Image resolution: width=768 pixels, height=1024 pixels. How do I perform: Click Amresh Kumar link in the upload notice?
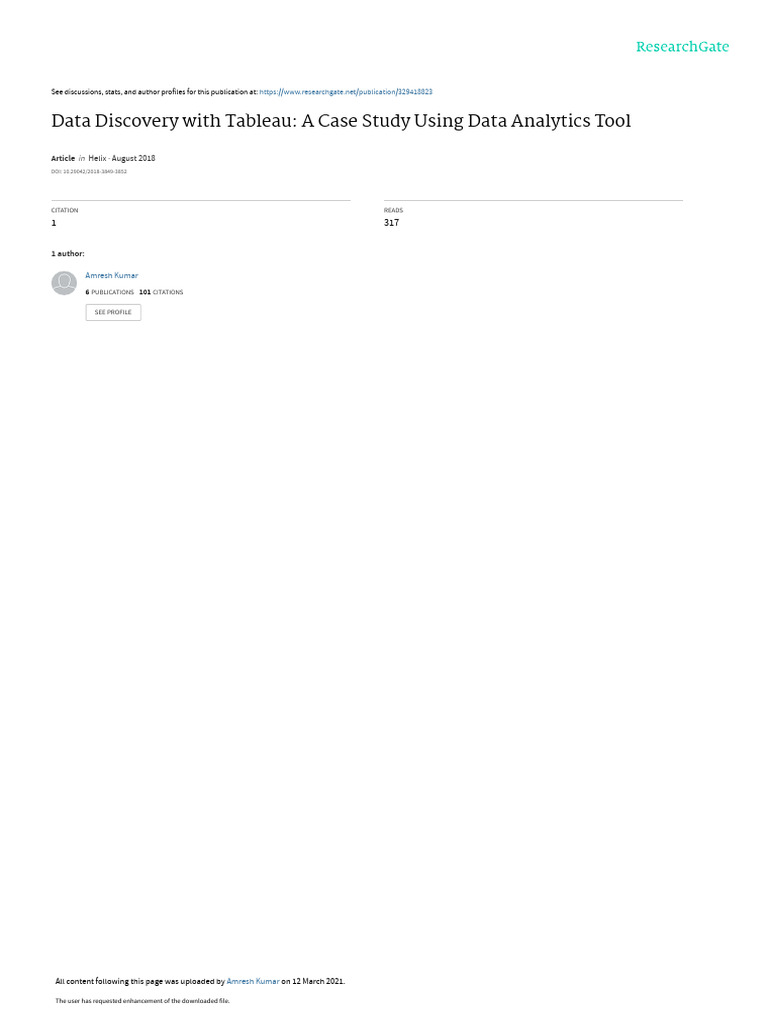click(x=253, y=981)
